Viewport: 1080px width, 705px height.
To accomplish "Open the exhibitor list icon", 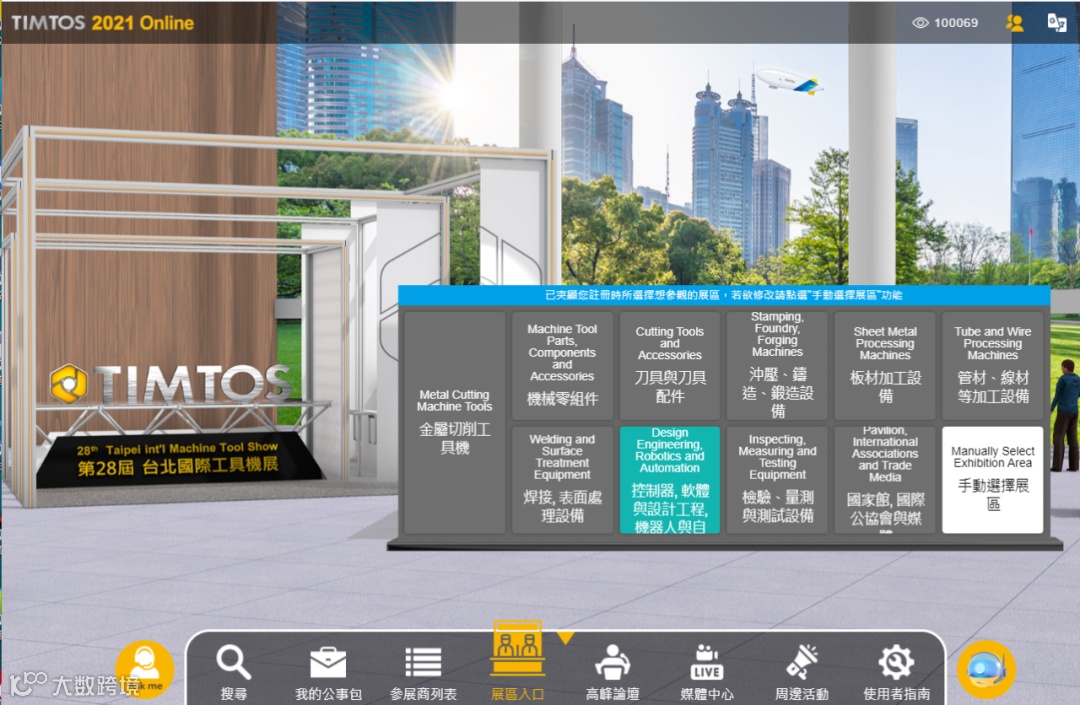I will 423,663.
